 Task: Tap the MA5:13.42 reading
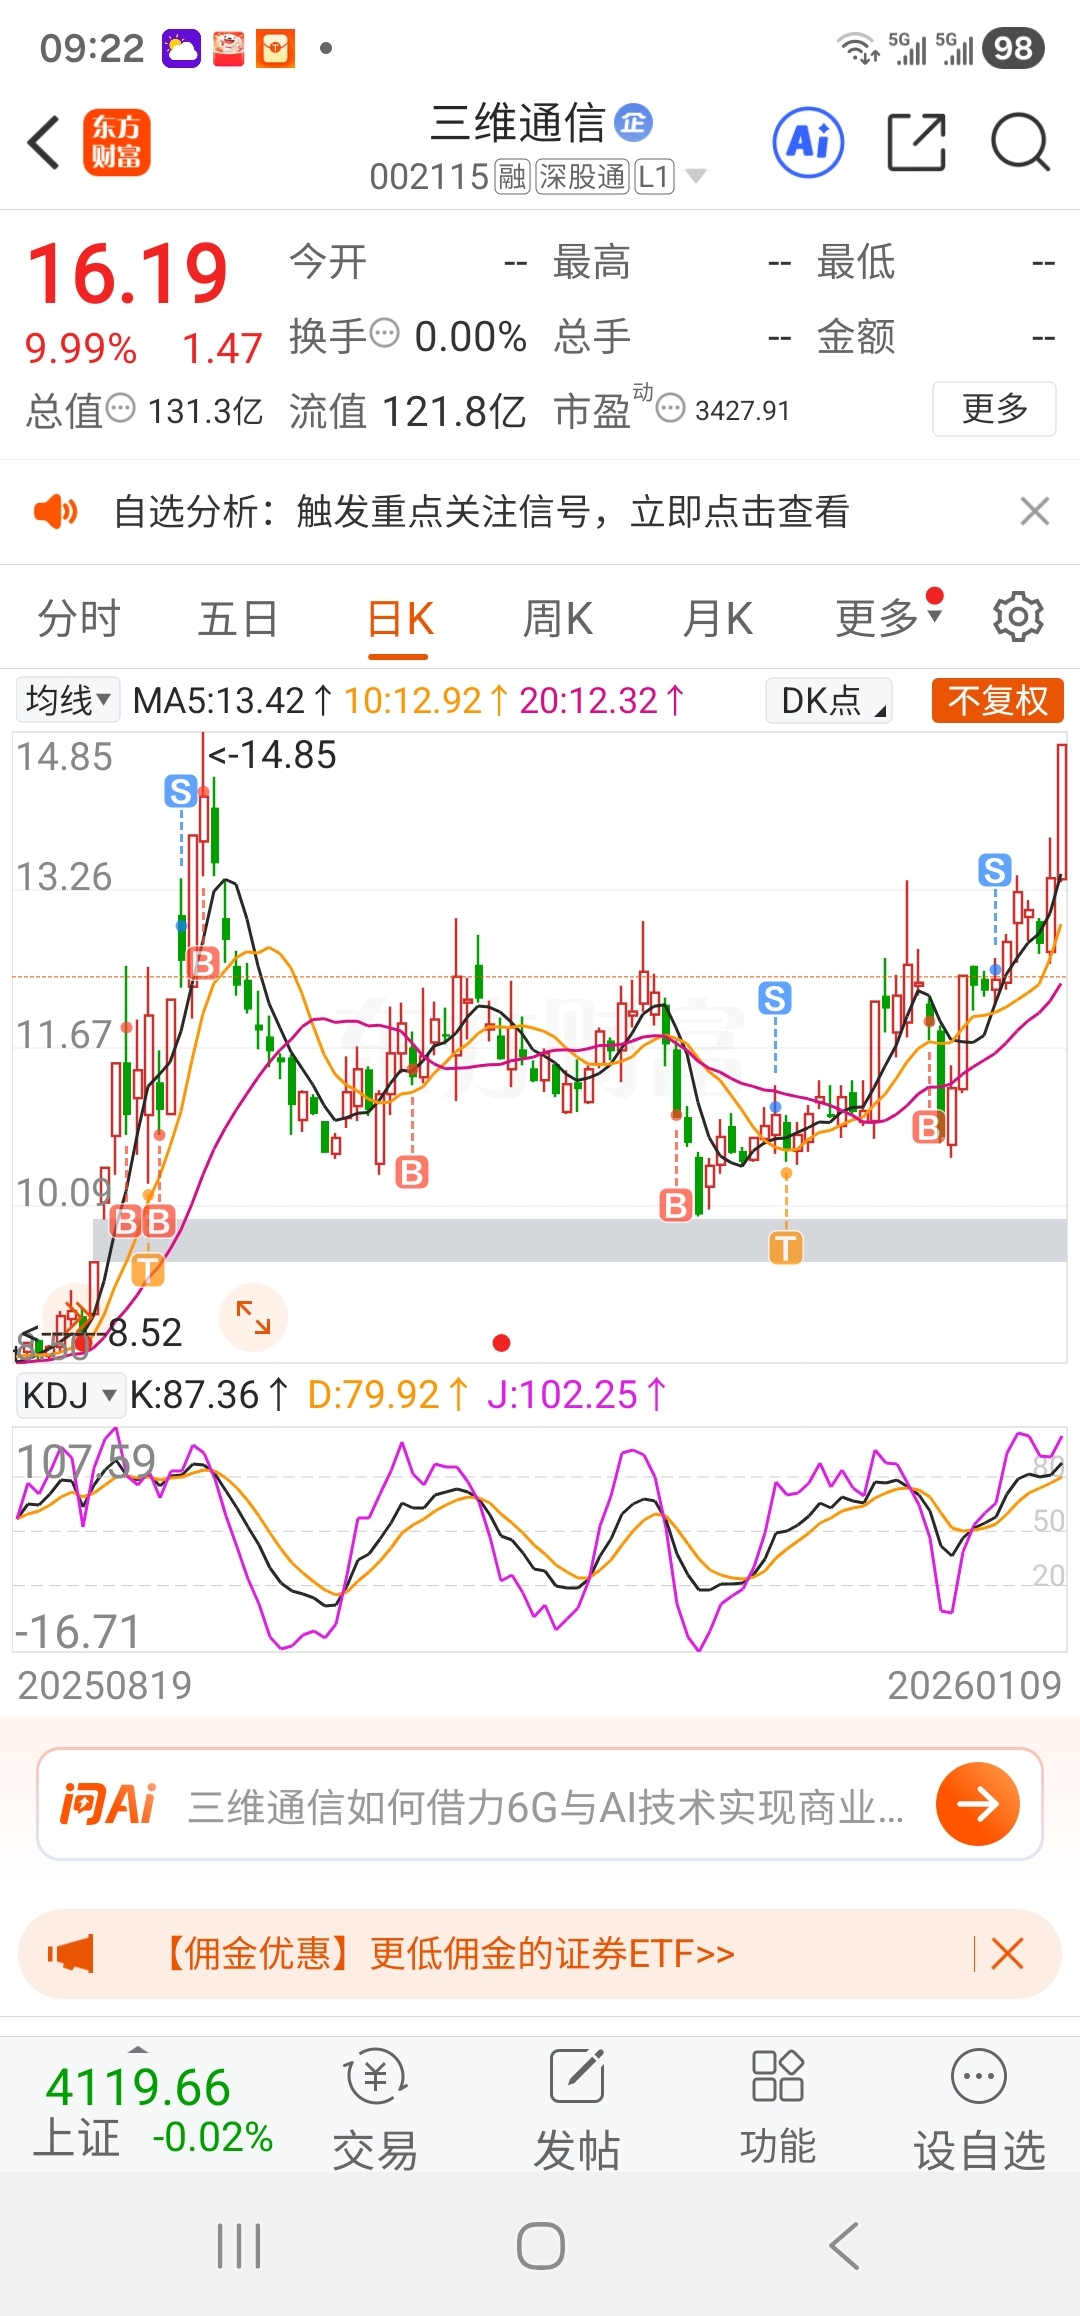(232, 701)
